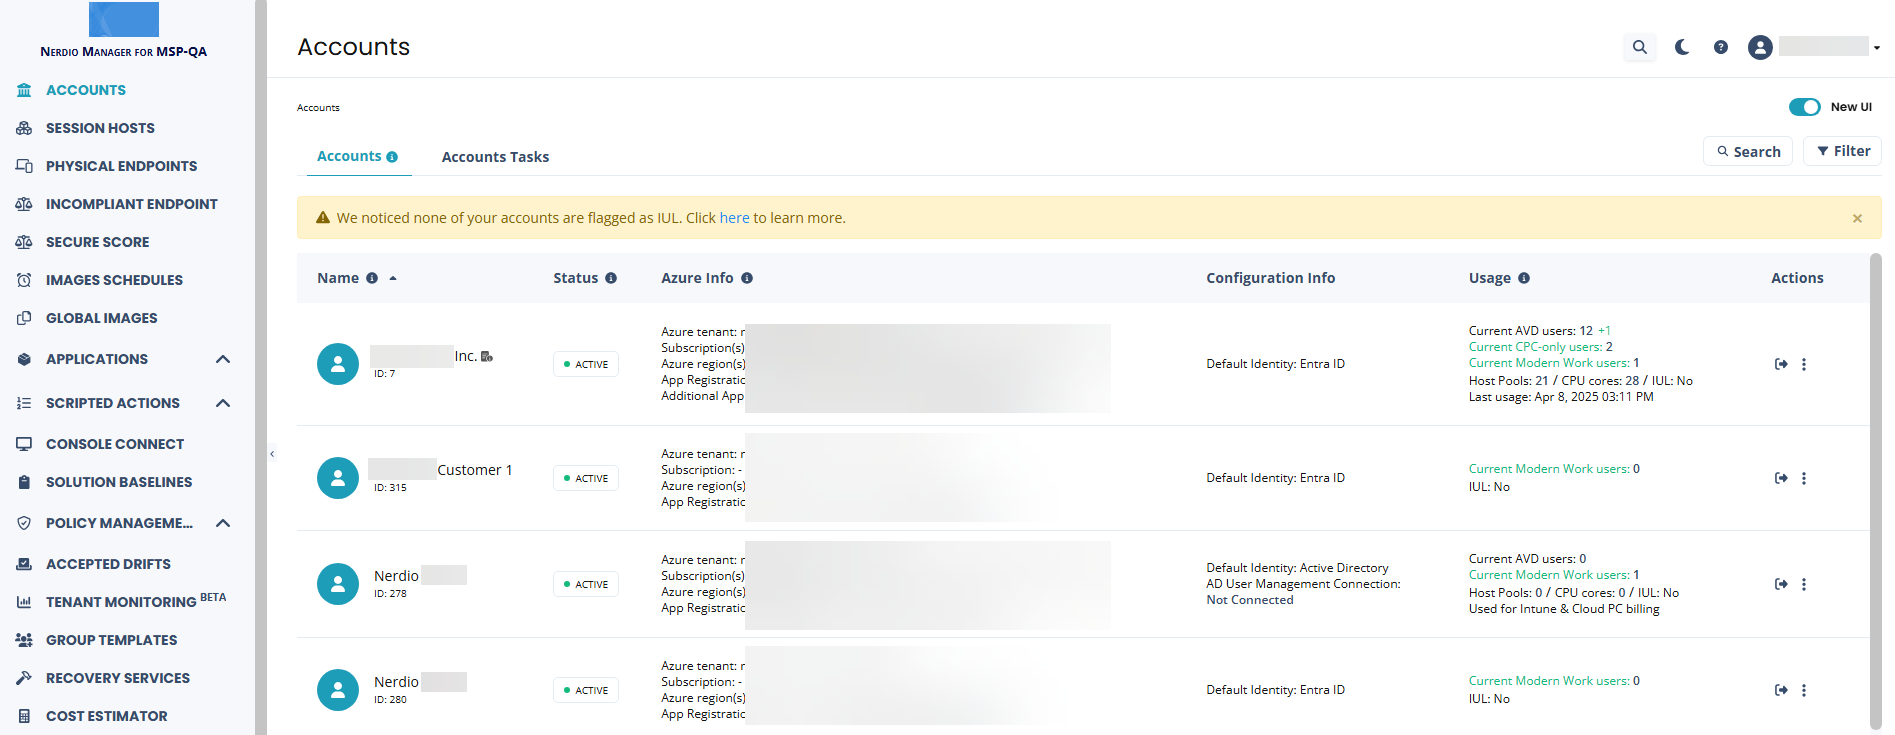The width and height of the screenshot is (1895, 735).
Task: Open Session Hosts from the sidebar
Action: [x=100, y=128]
